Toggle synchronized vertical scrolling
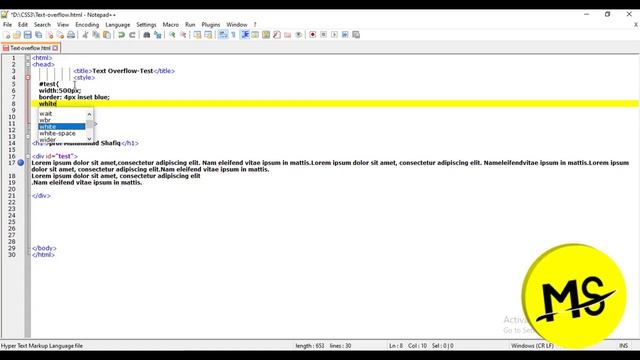This screenshot has height=360, width=640. point(198,35)
